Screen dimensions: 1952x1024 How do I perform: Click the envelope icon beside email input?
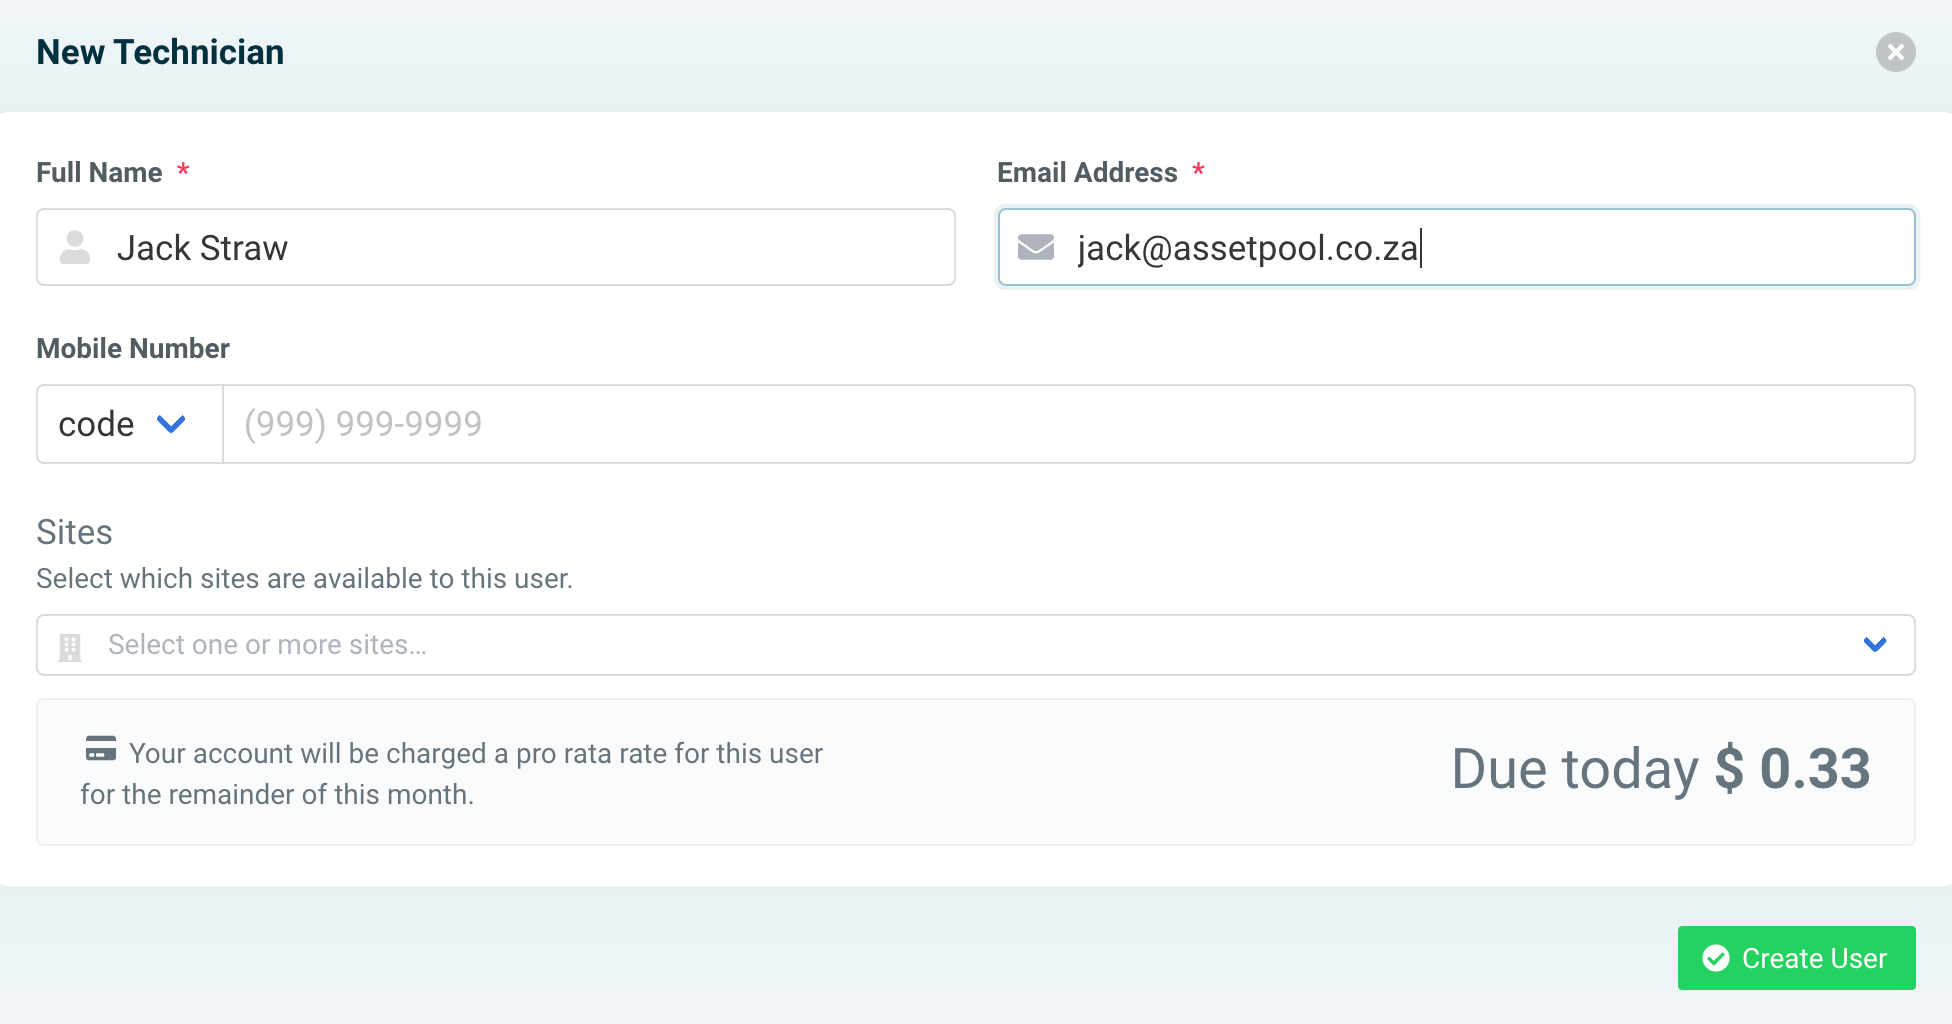pos(1035,247)
